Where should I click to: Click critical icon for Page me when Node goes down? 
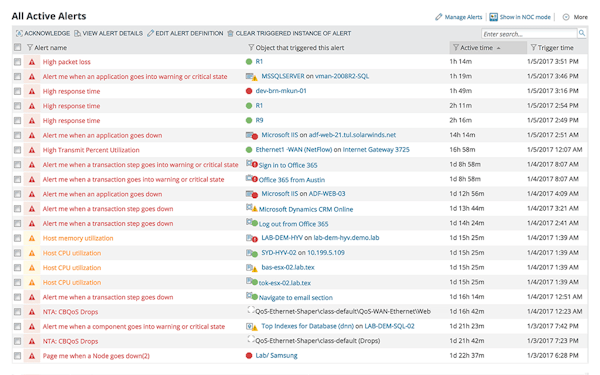pos(32,356)
